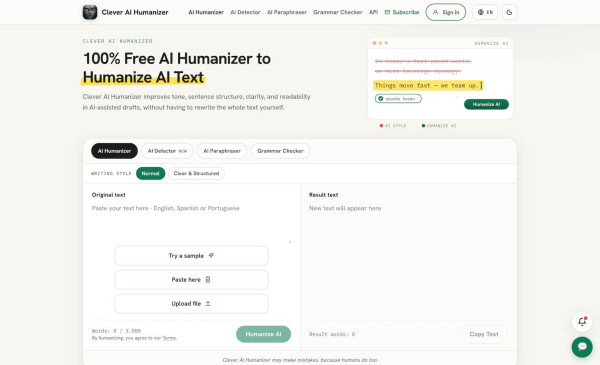This screenshot has height=365, width=600.
Task: Click the Result text output area
Action: (408, 260)
